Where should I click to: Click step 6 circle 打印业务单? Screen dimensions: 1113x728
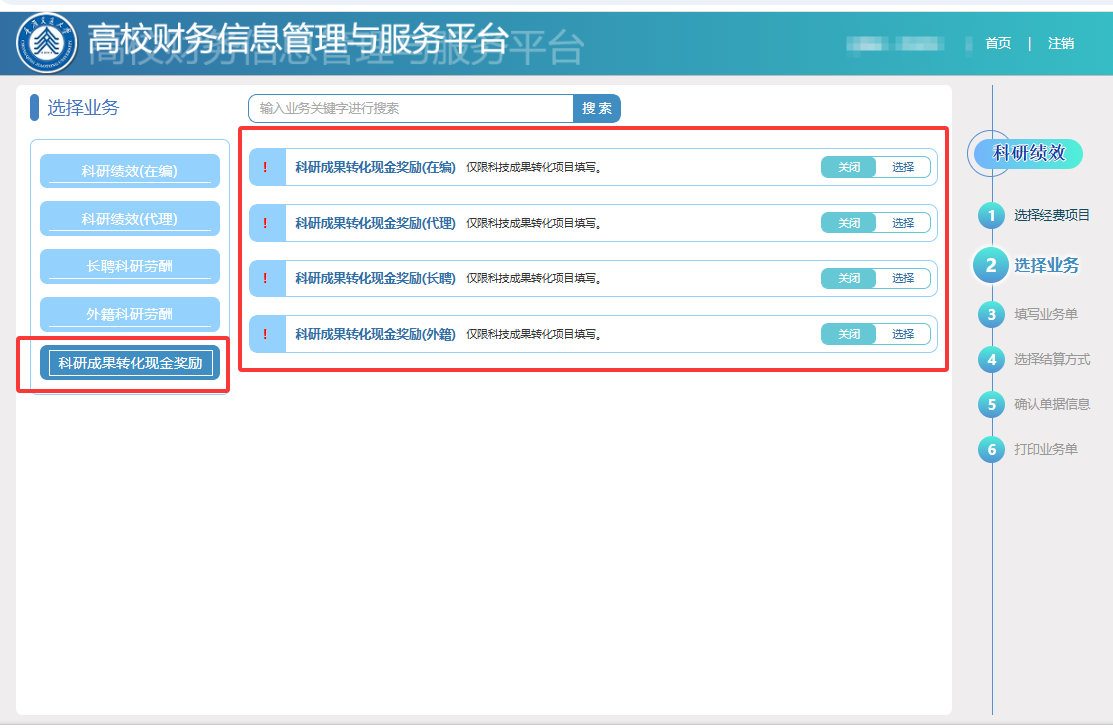pyautogui.click(x=990, y=449)
